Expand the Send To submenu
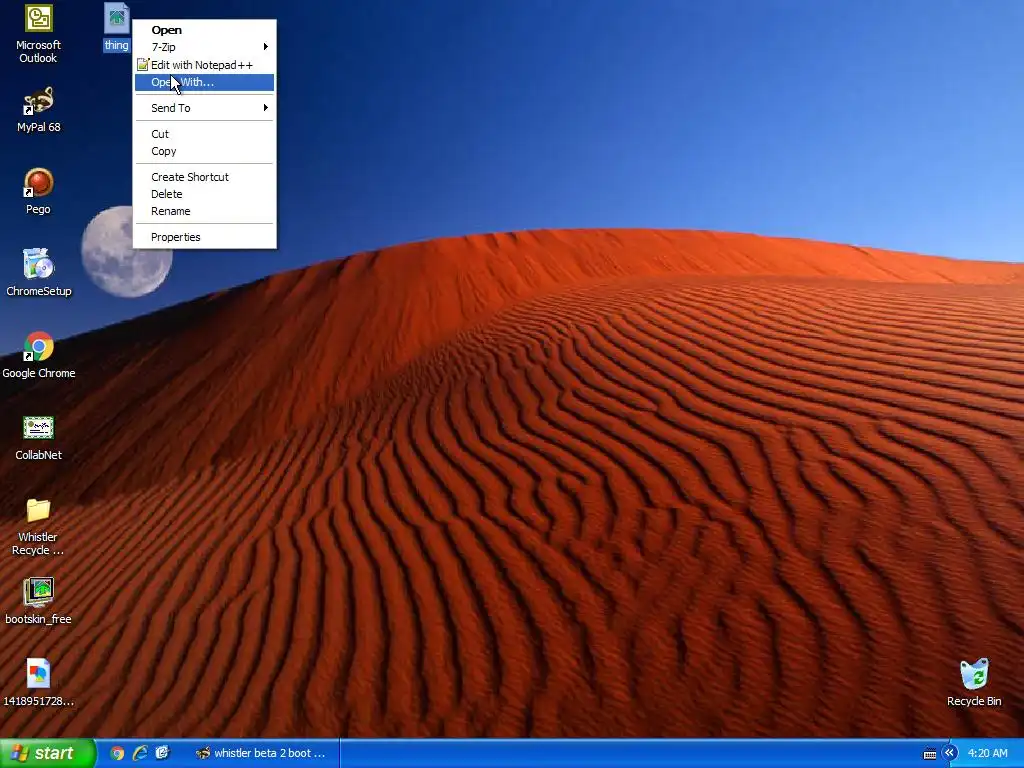1024x768 pixels. point(204,108)
